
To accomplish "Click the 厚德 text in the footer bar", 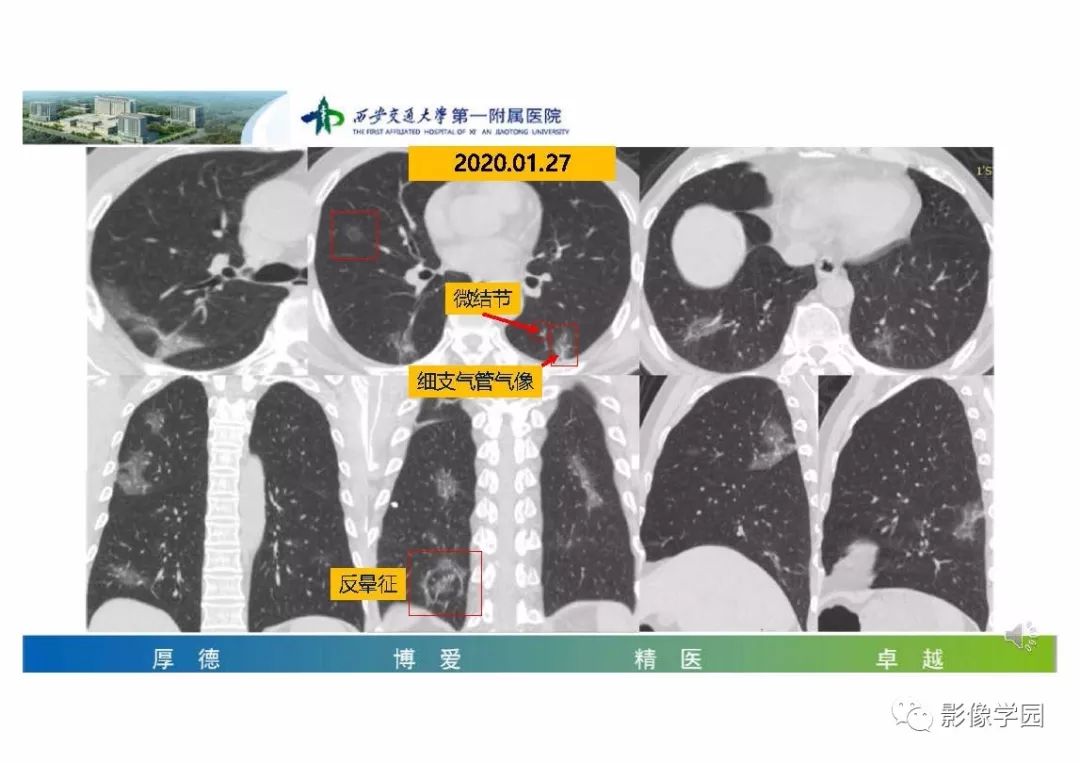I will [187, 659].
